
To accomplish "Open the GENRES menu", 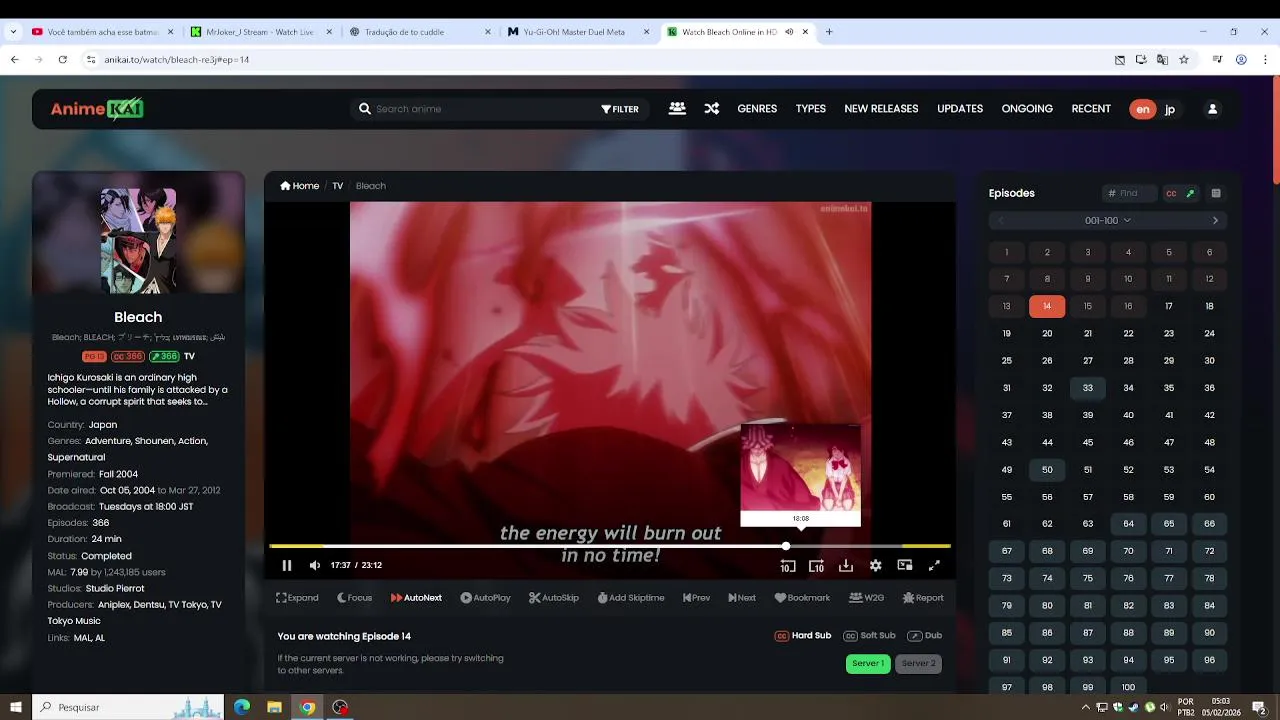I will pos(757,109).
